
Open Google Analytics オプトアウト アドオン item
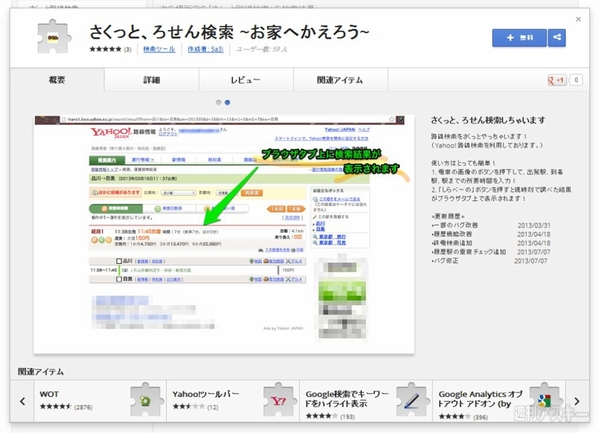[x=499, y=401]
